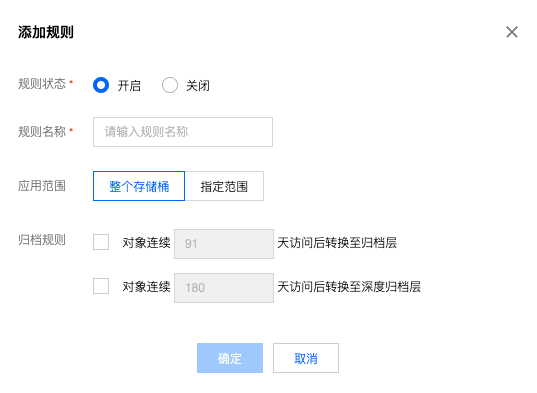Select the 关闭 radio button
This screenshot has width=537, height=393.
170,85
